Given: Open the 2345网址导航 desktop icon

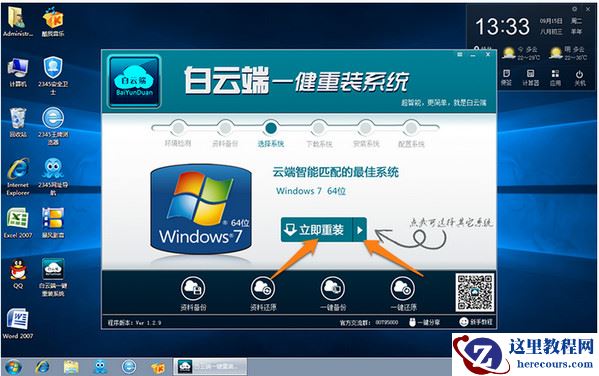Looking at the screenshot, I should click(53, 177).
